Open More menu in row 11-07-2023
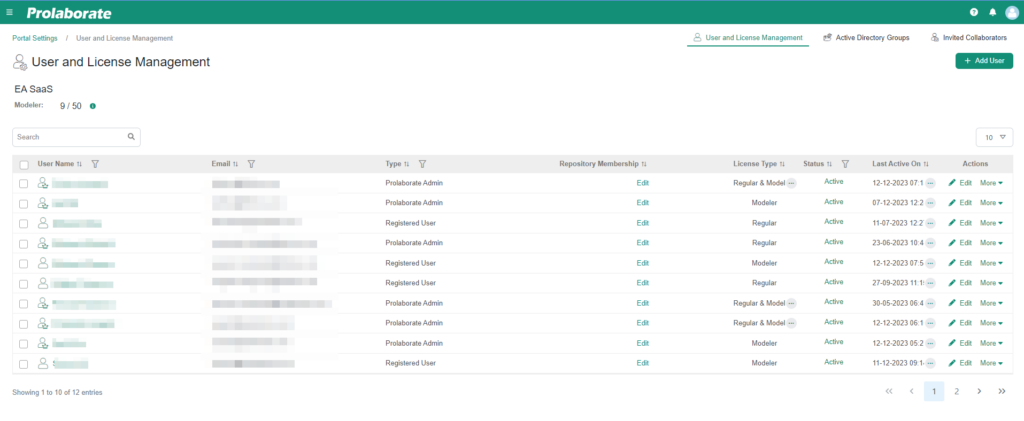Viewport: 1024px width, 421px height. [x=991, y=223]
